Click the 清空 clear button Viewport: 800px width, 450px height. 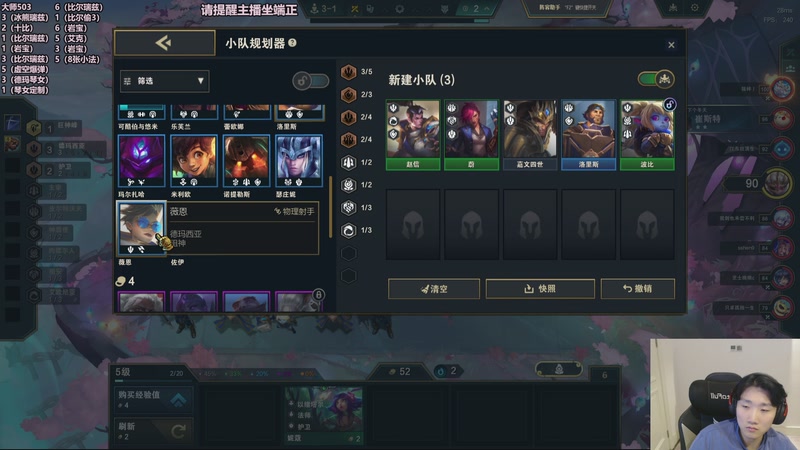(x=434, y=289)
